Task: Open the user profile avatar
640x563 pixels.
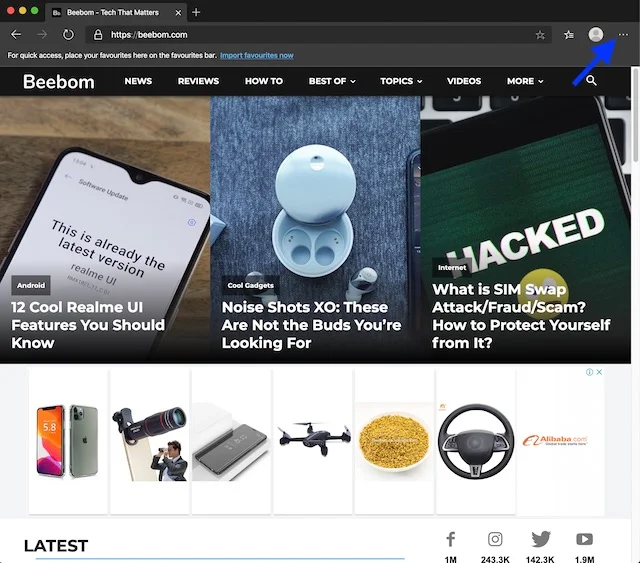Action: [x=596, y=35]
